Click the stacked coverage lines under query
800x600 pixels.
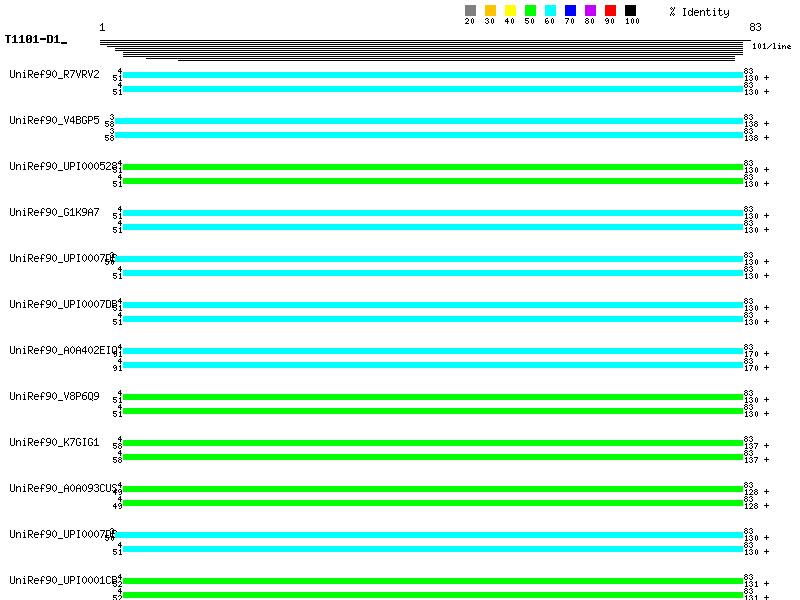point(420,47)
